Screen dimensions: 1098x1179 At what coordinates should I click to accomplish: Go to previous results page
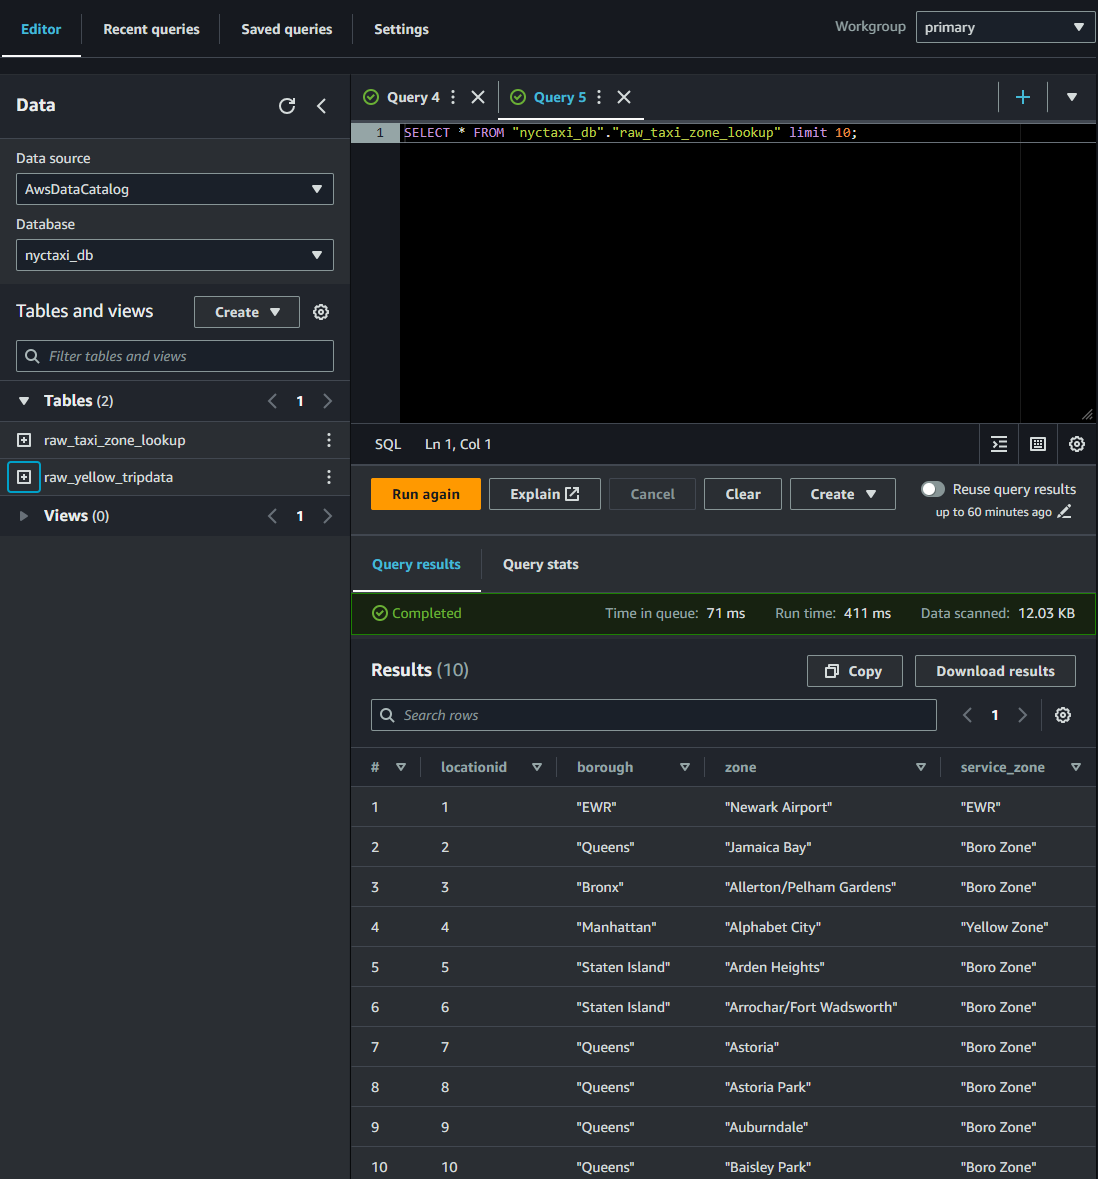967,715
